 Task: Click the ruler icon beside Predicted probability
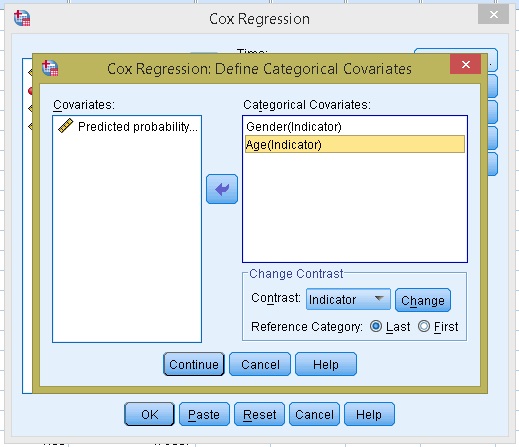coord(66,126)
